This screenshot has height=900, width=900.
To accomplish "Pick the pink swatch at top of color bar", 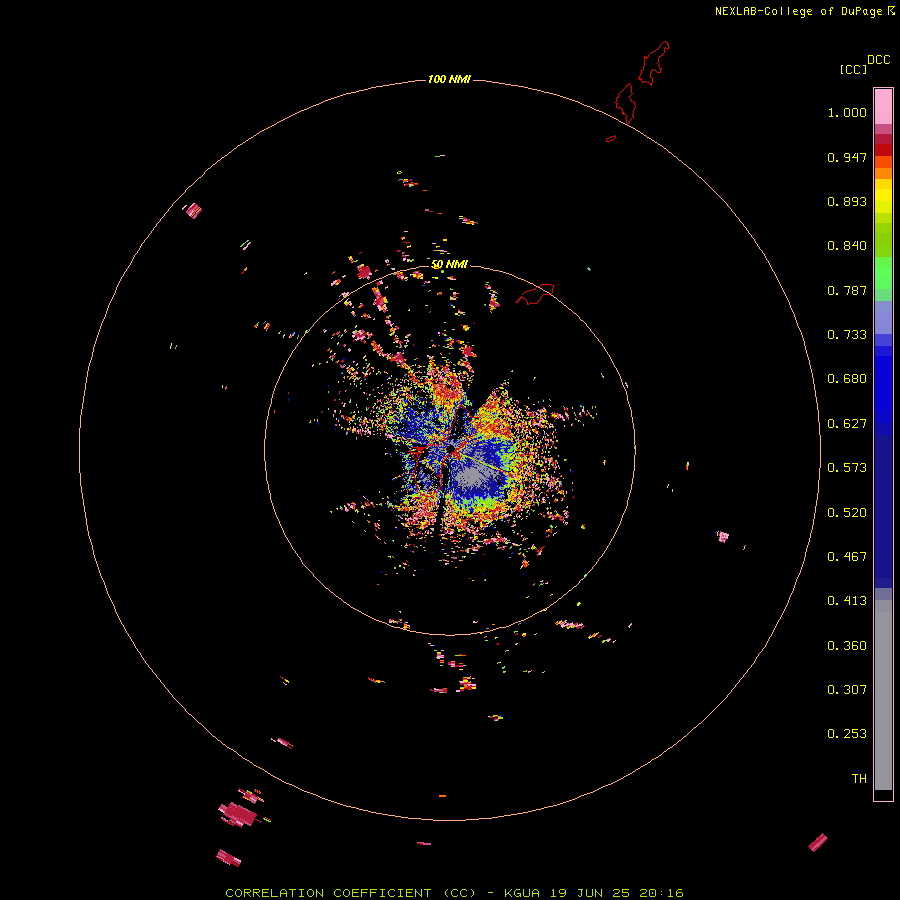I will [x=883, y=107].
